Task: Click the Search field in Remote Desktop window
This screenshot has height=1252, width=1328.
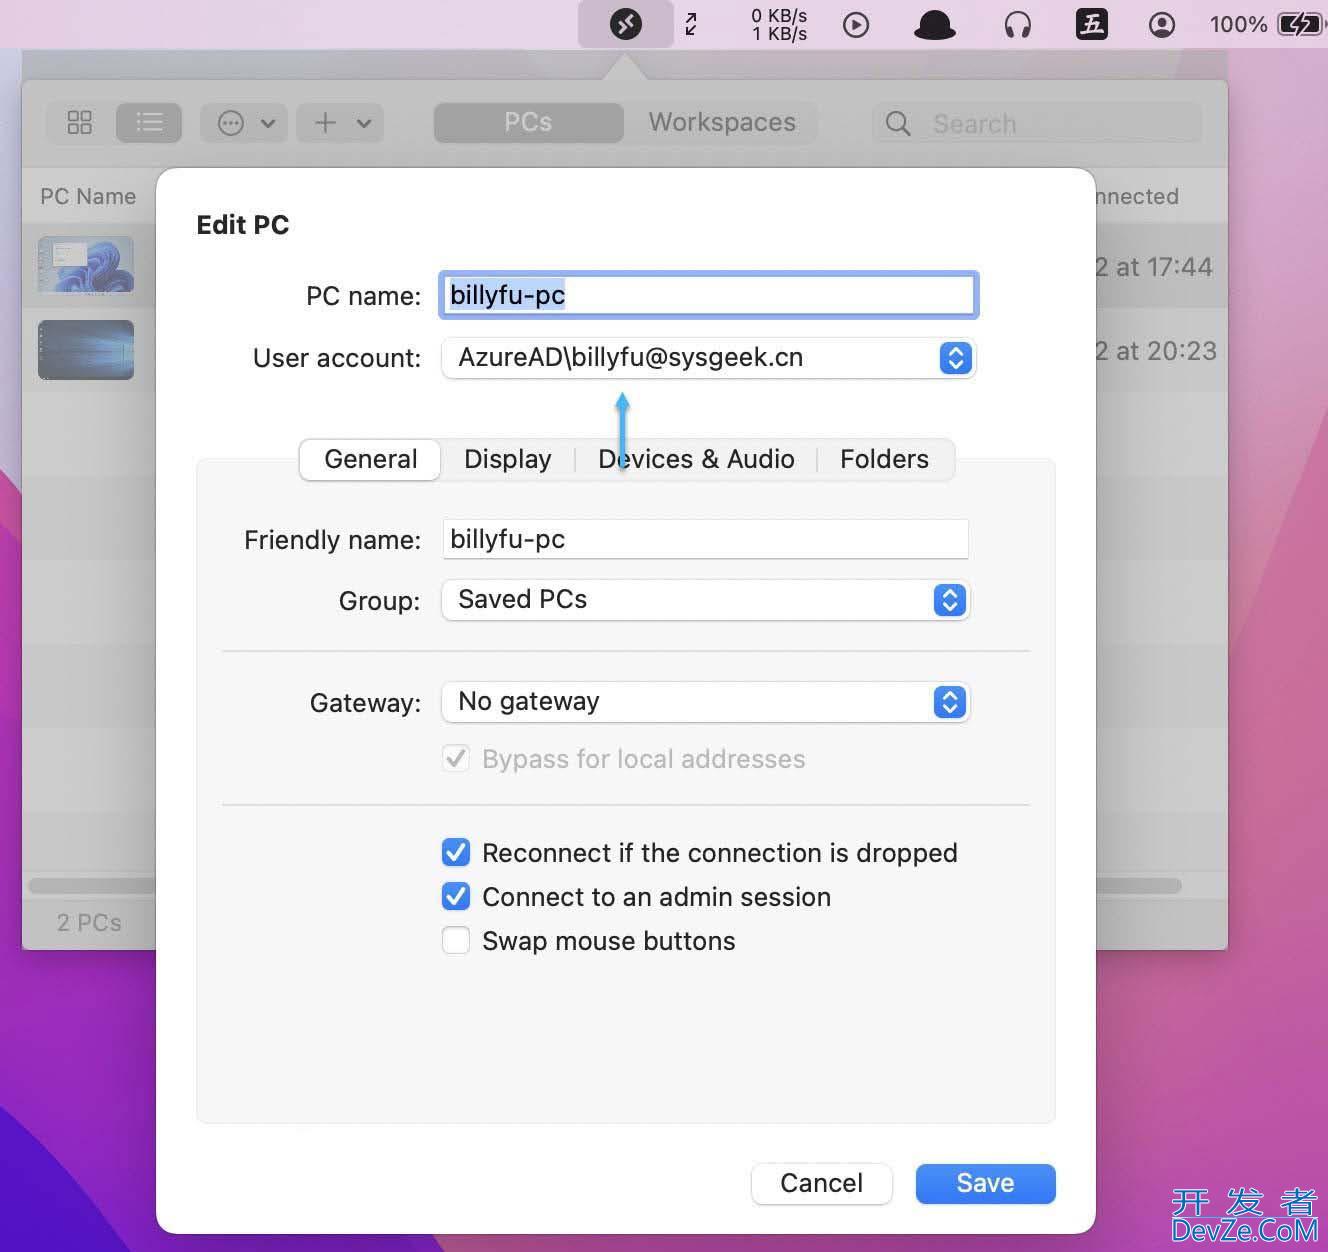Action: pos(1037,123)
